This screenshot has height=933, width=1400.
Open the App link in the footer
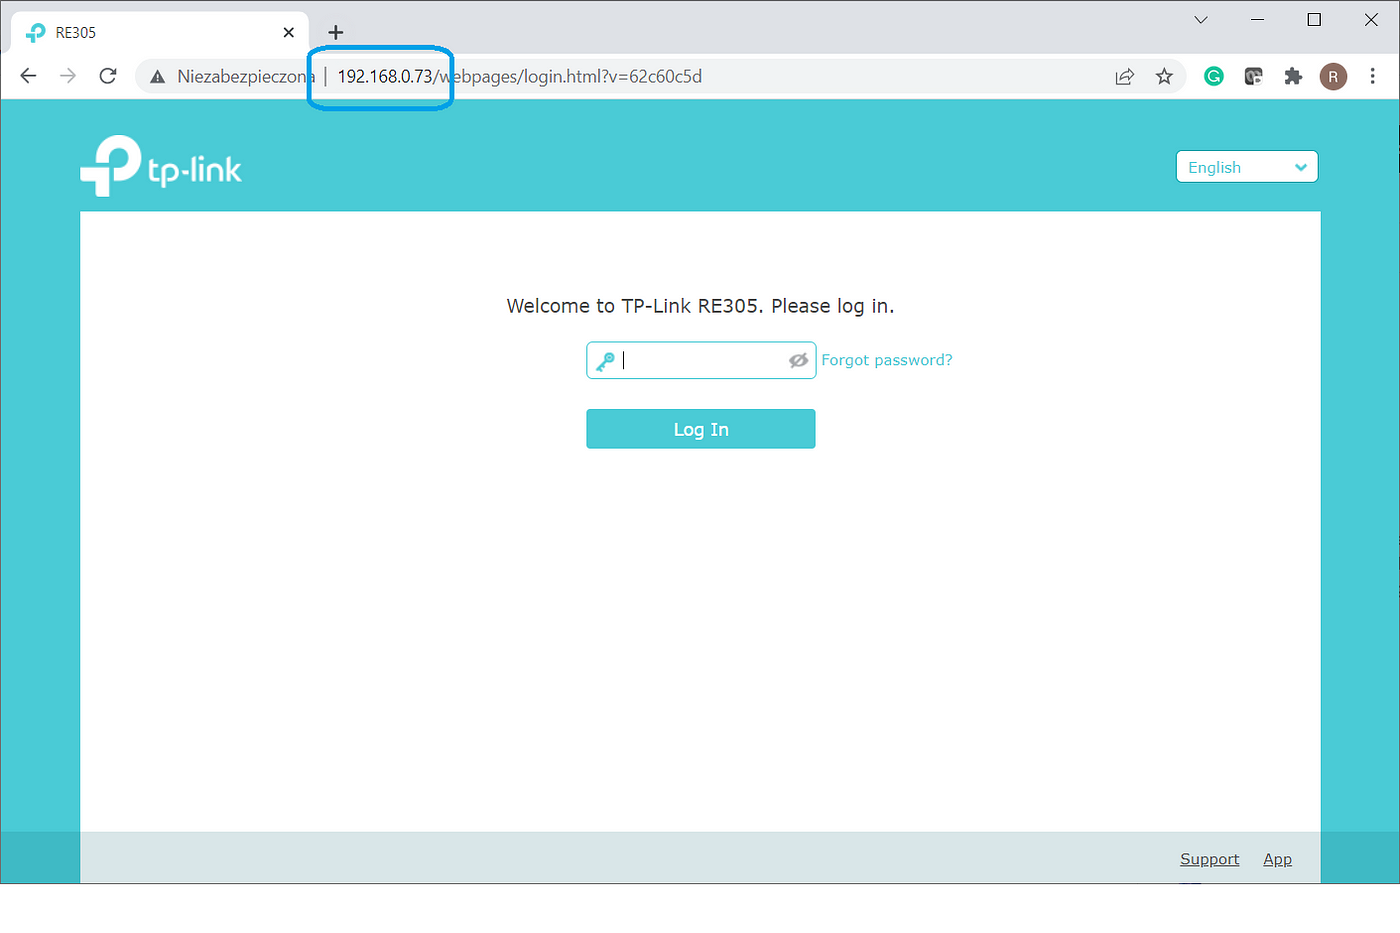(1277, 859)
